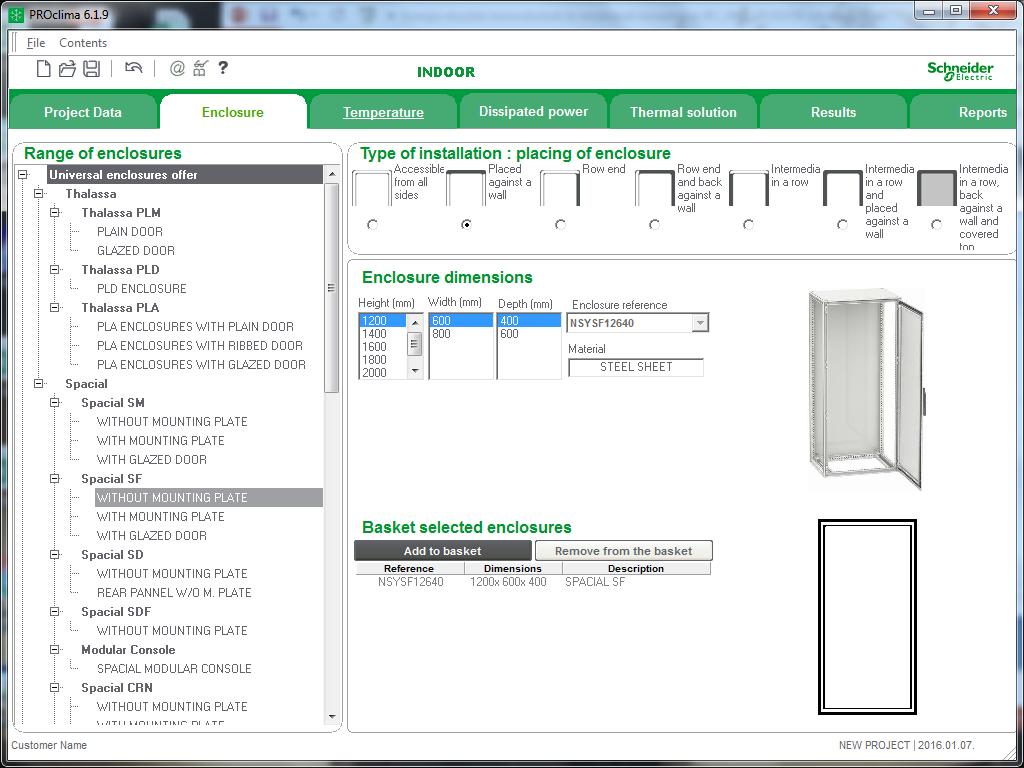
Task: Collapse the Spacial tree node
Action: [39, 383]
